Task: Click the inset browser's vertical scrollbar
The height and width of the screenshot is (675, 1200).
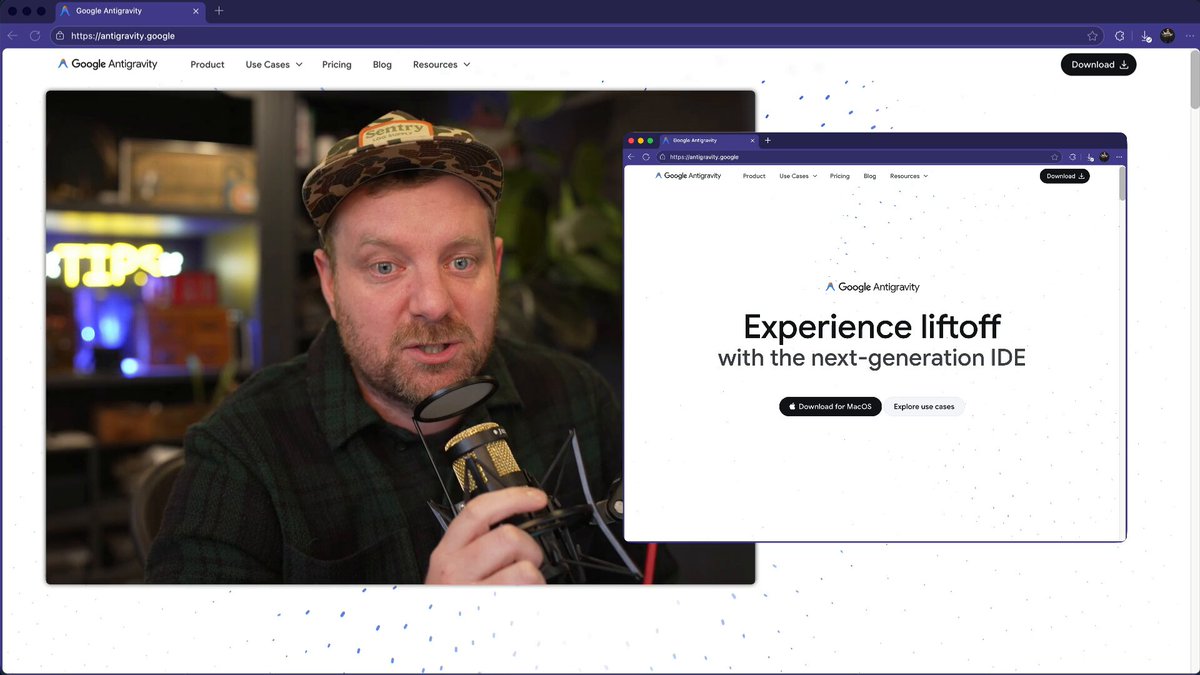Action: 1122,184
